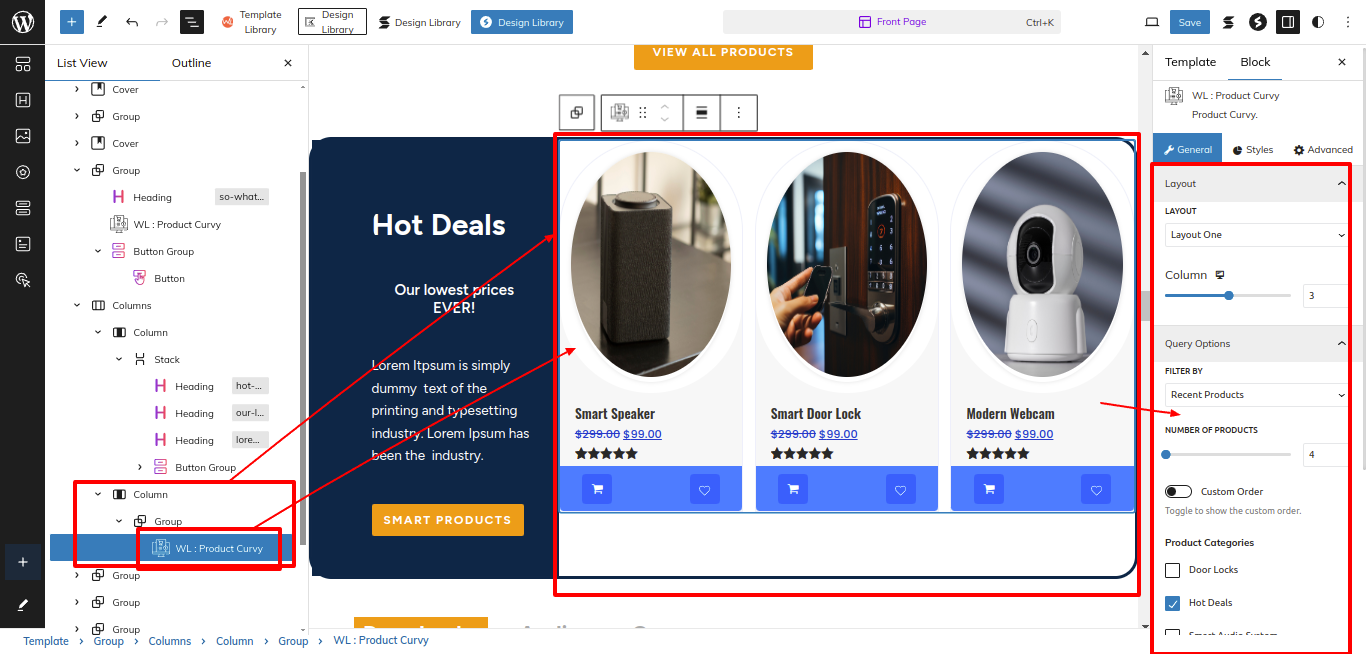Select the Block tab in settings sidebar
1366x654 pixels.
1255,62
